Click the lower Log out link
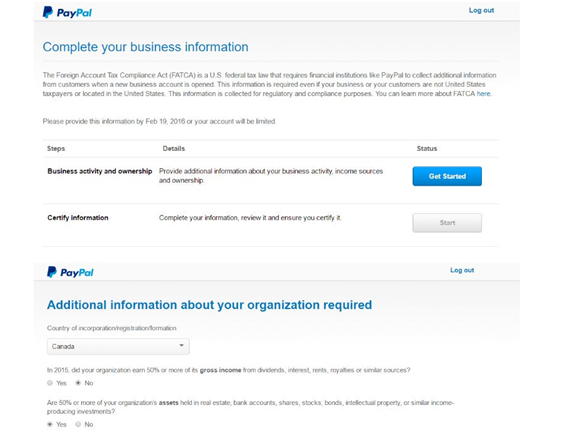Image resolution: width=588 pixels, height=435 pixels. pyautogui.click(x=462, y=270)
